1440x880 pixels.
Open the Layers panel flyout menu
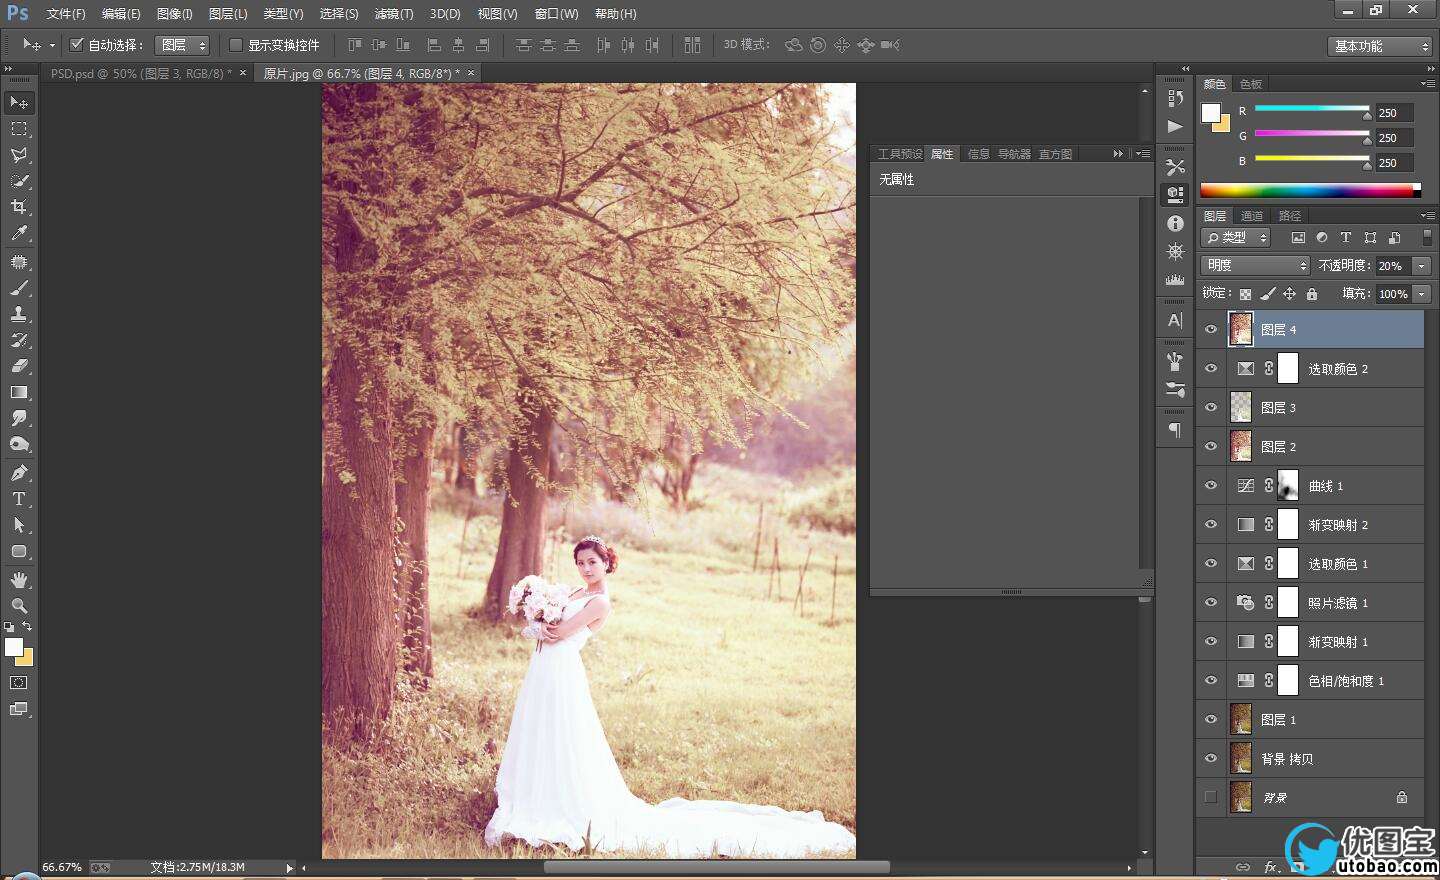1427,216
